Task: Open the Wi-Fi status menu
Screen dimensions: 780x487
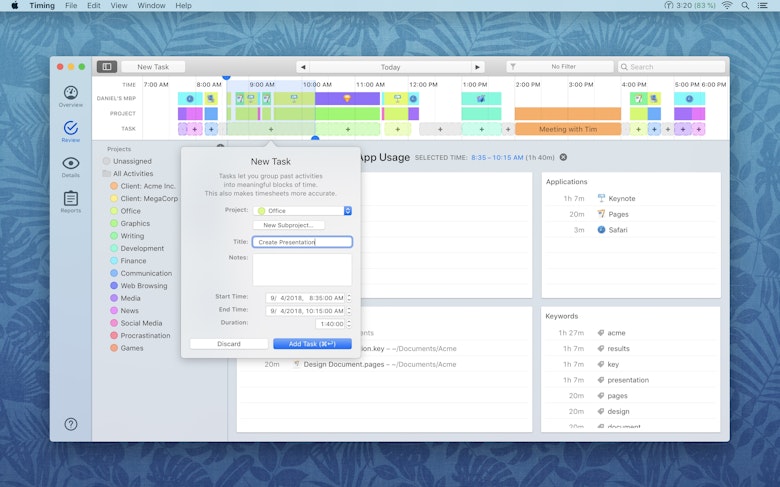Action: [x=727, y=5]
